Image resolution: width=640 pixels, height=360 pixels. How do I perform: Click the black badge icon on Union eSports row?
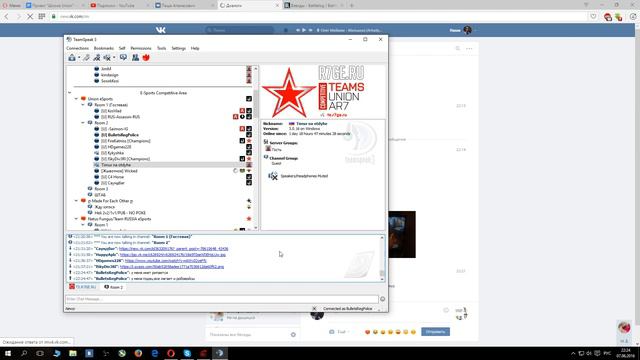click(249, 99)
